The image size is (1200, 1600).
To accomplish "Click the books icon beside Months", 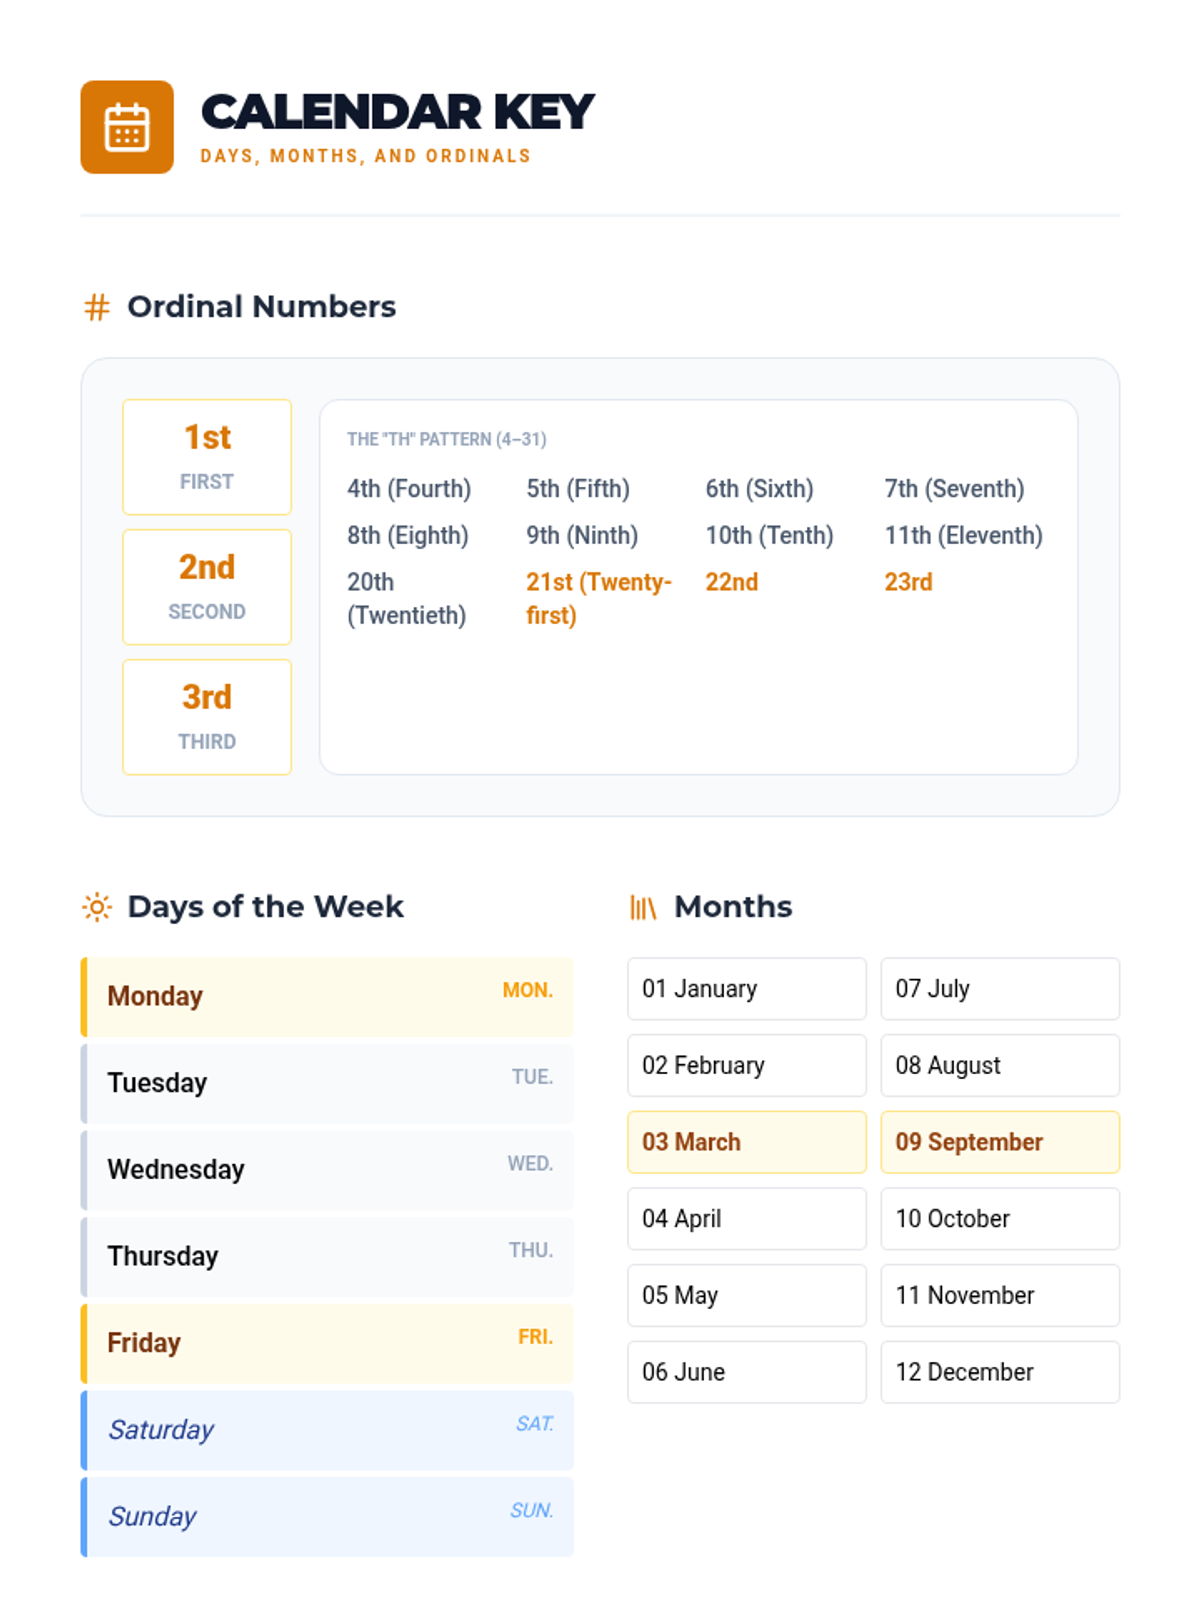I will point(643,907).
